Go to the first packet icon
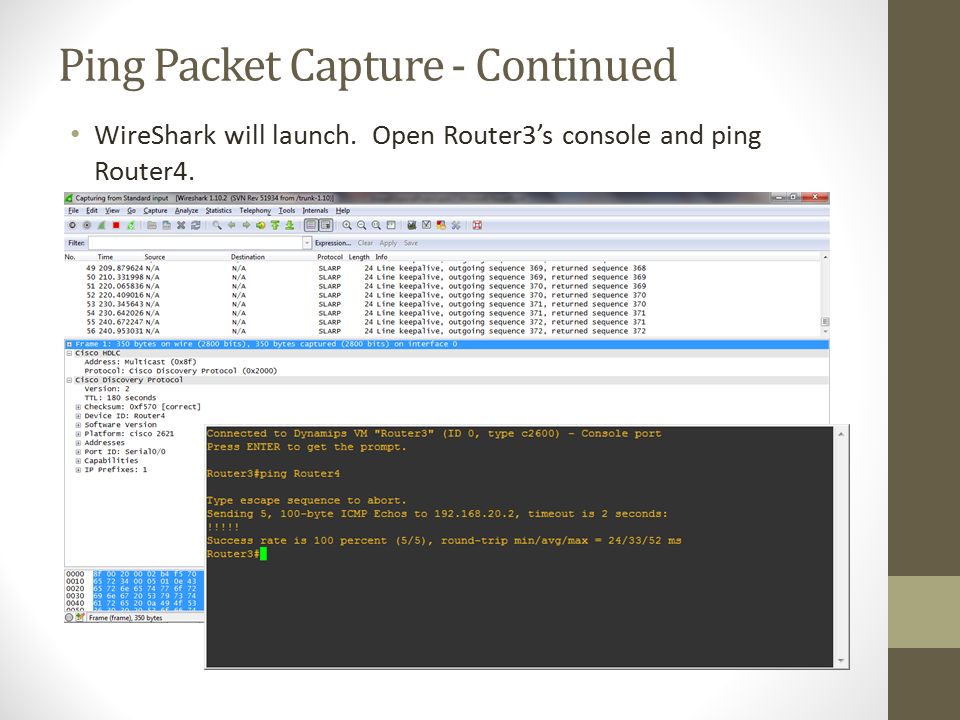 coord(275,225)
